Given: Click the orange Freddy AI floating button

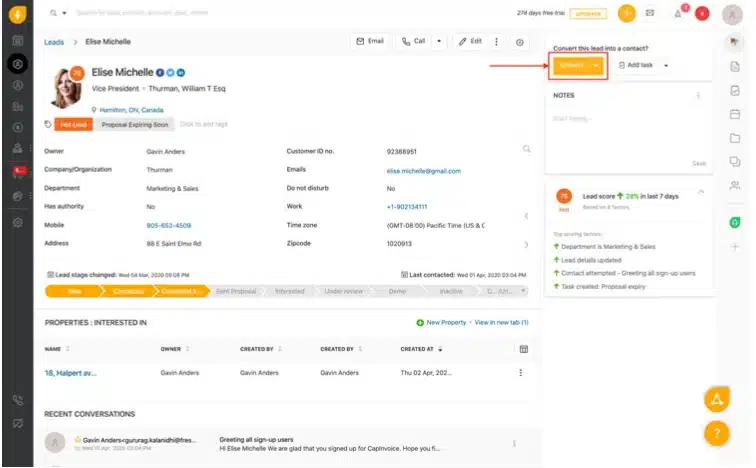Looking at the screenshot, I should point(716,399).
